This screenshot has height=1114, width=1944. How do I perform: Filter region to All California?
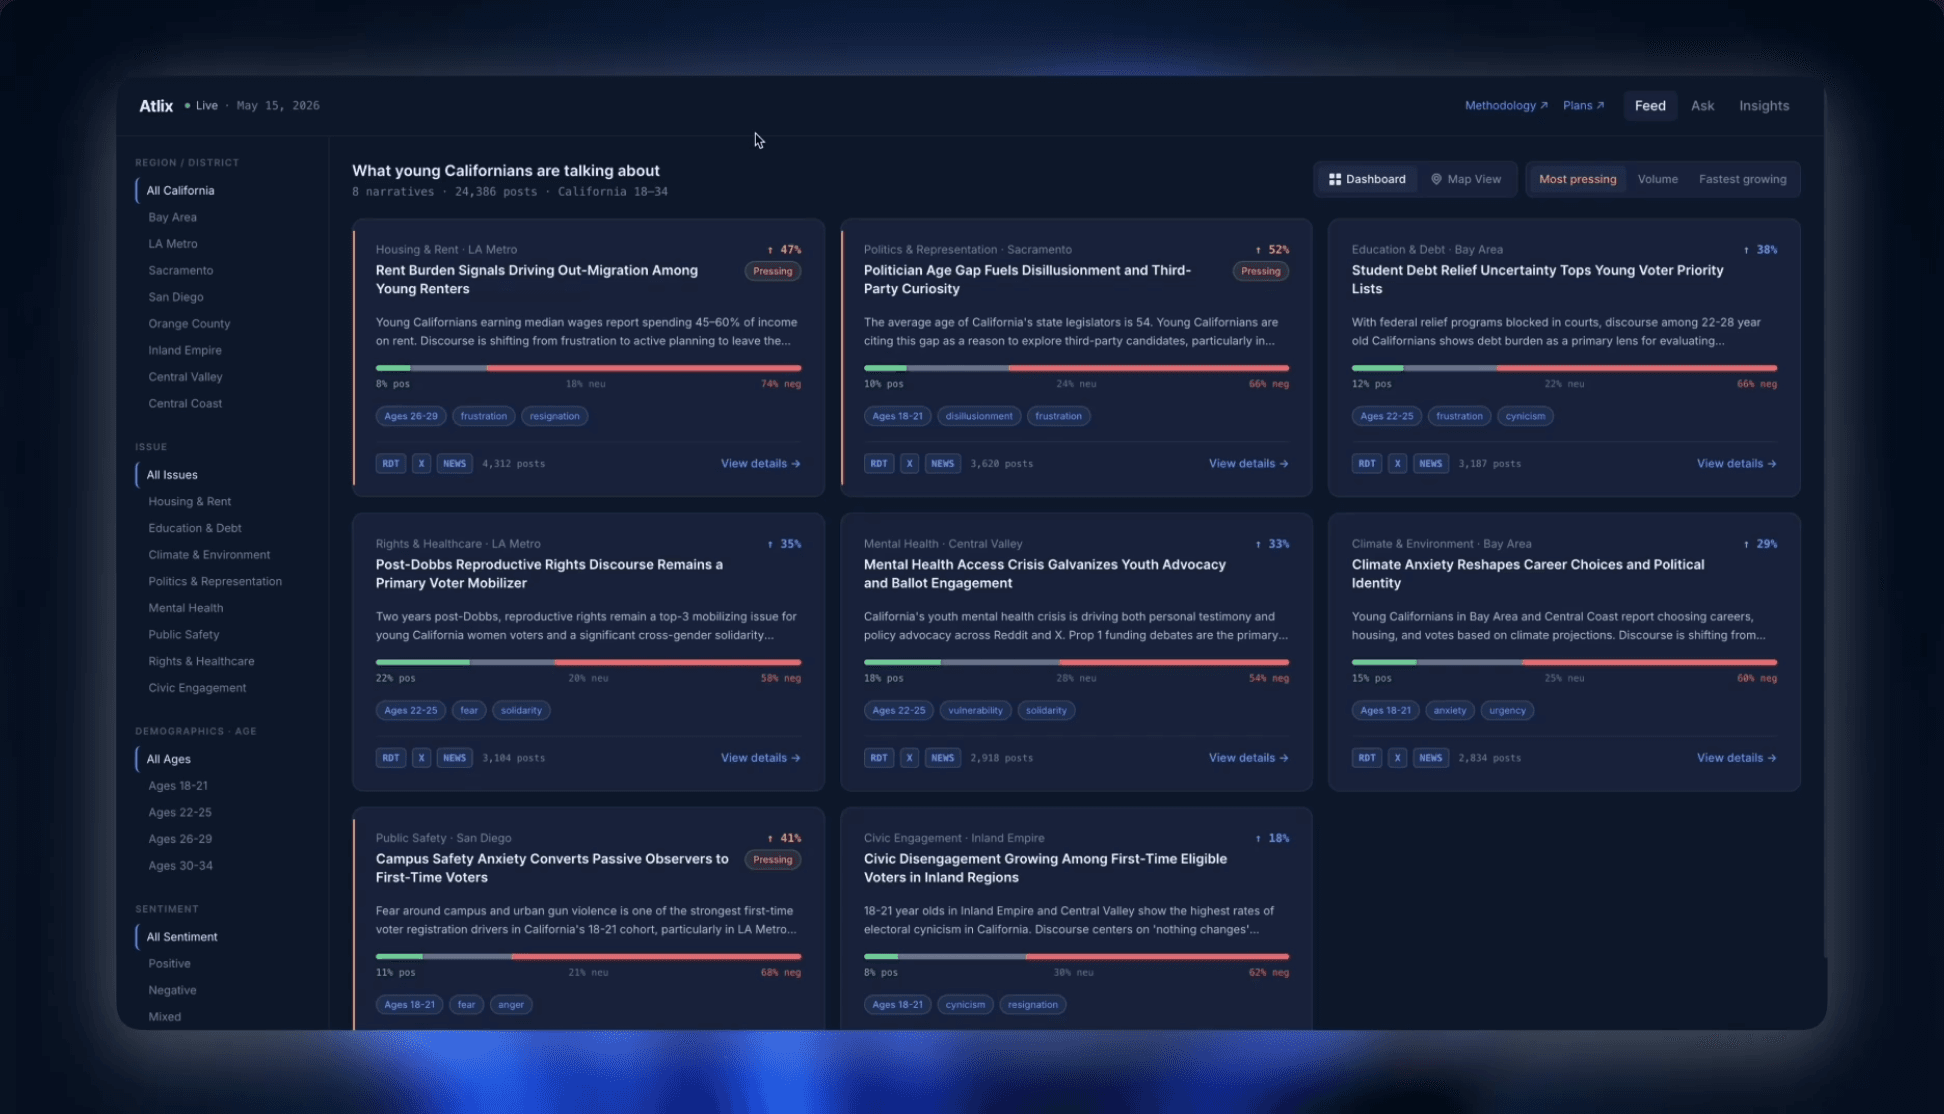(180, 191)
